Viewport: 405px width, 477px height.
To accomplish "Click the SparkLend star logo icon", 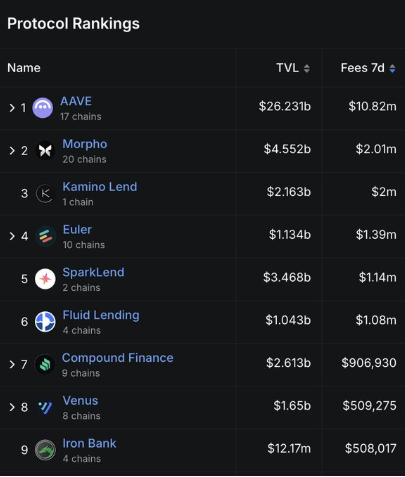I will (x=45, y=279).
